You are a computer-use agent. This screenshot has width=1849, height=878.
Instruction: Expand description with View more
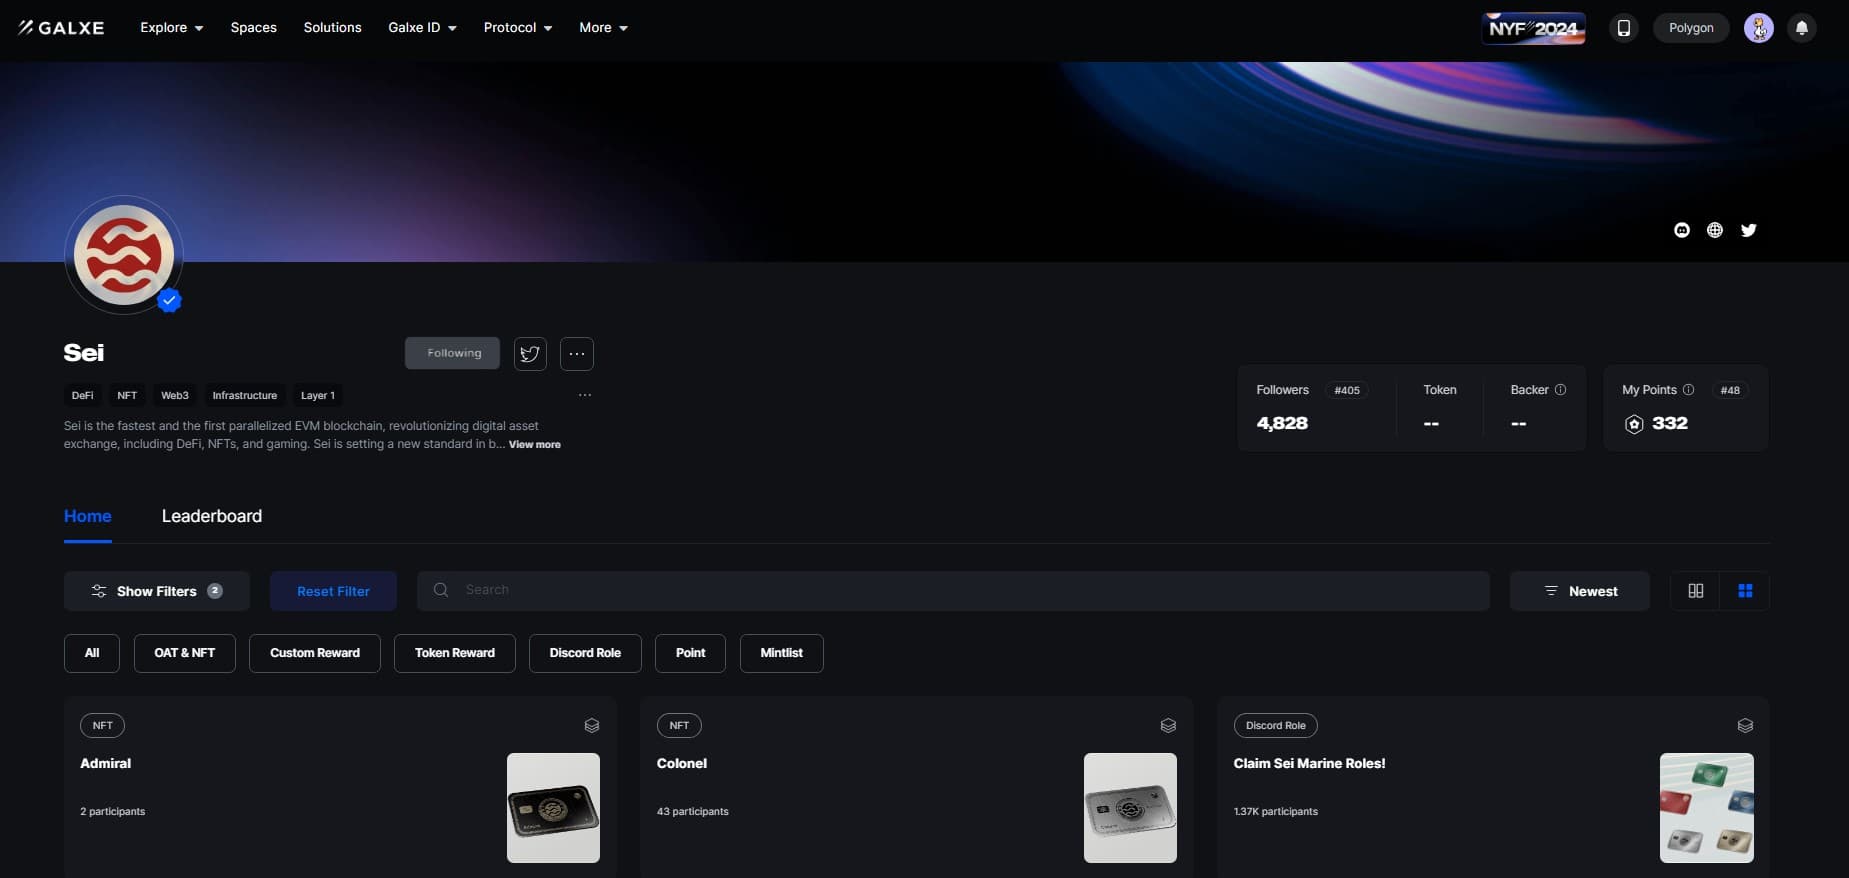coord(535,444)
